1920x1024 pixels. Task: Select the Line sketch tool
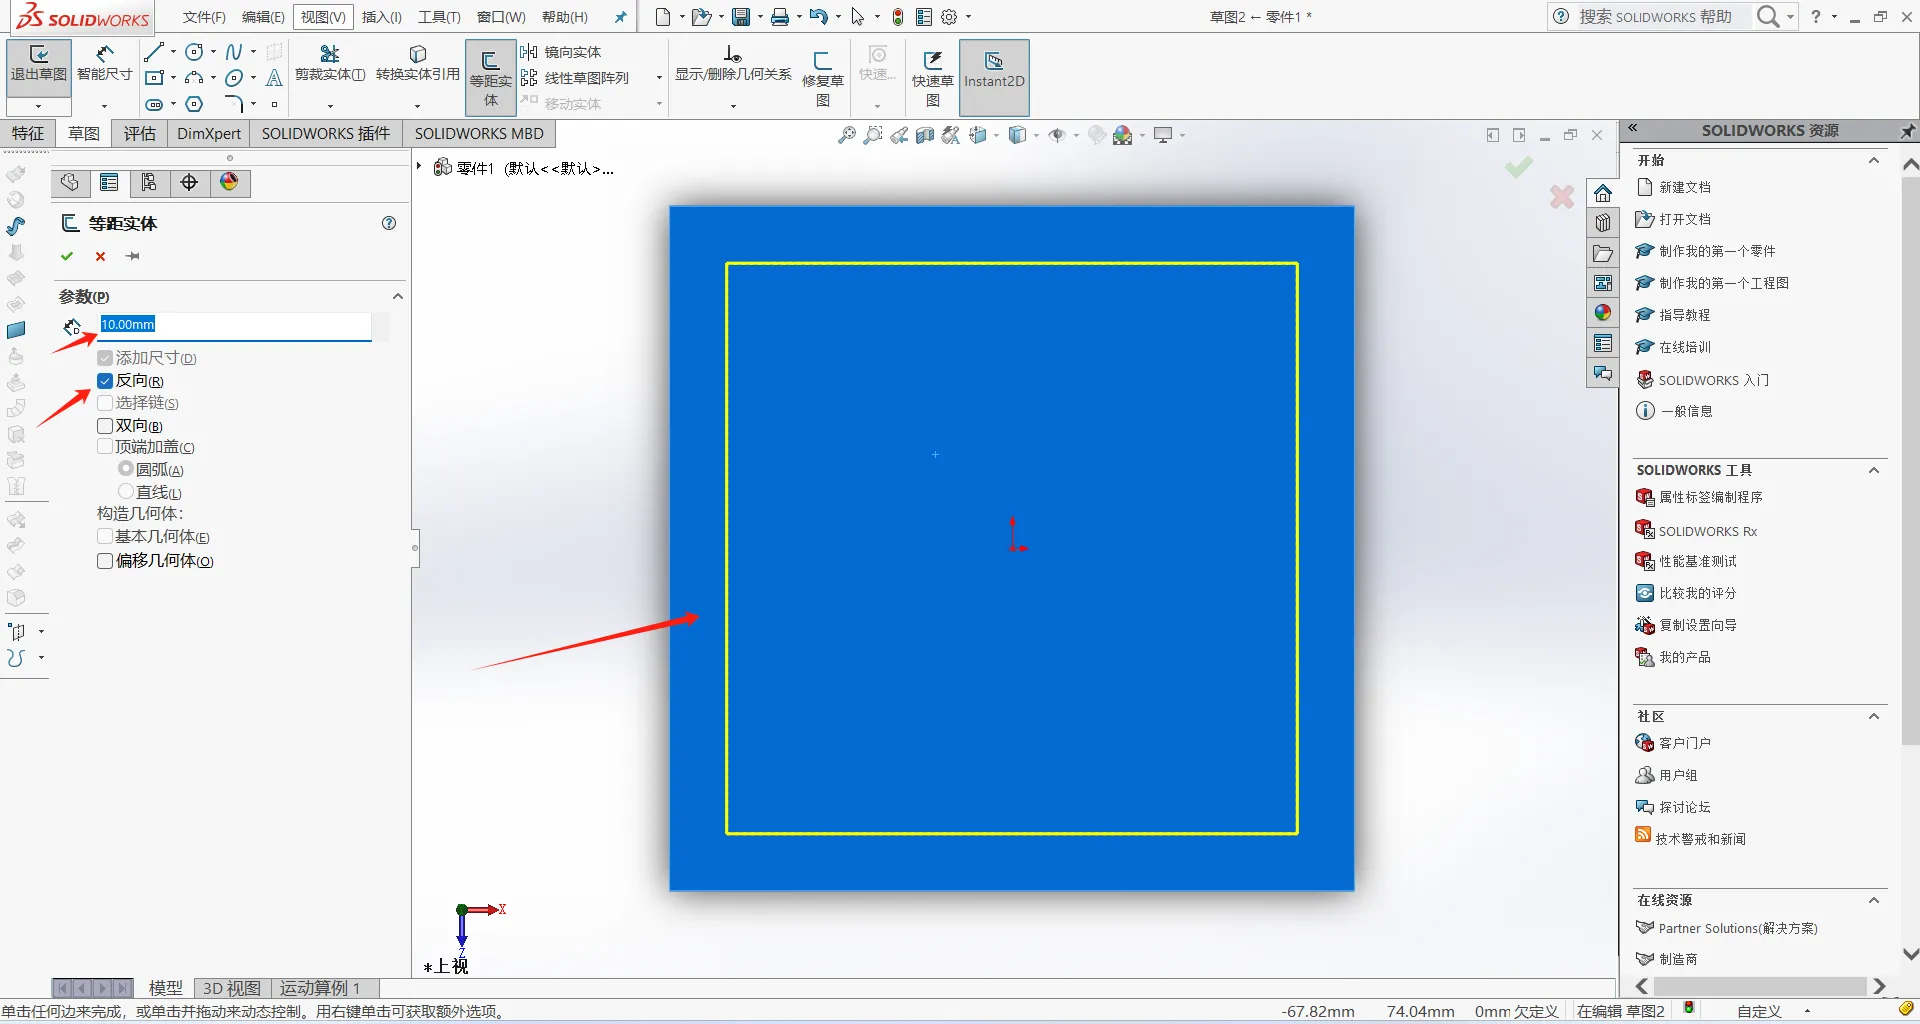click(x=153, y=52)
